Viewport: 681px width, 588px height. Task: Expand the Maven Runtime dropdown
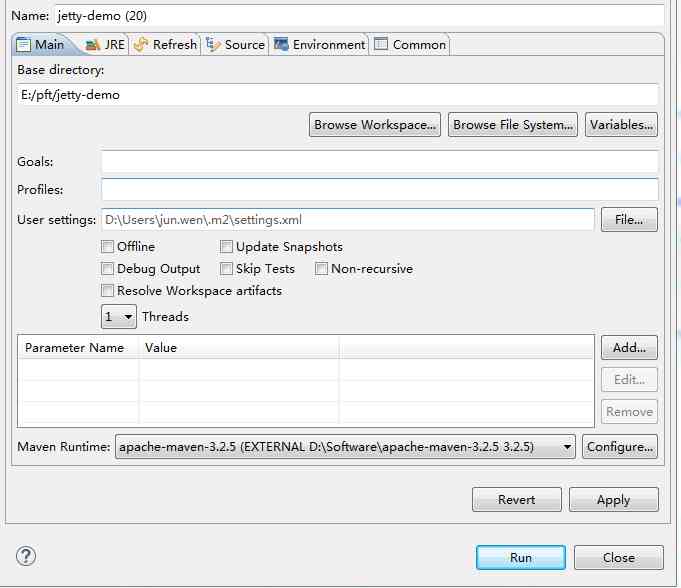coord(567,447)
